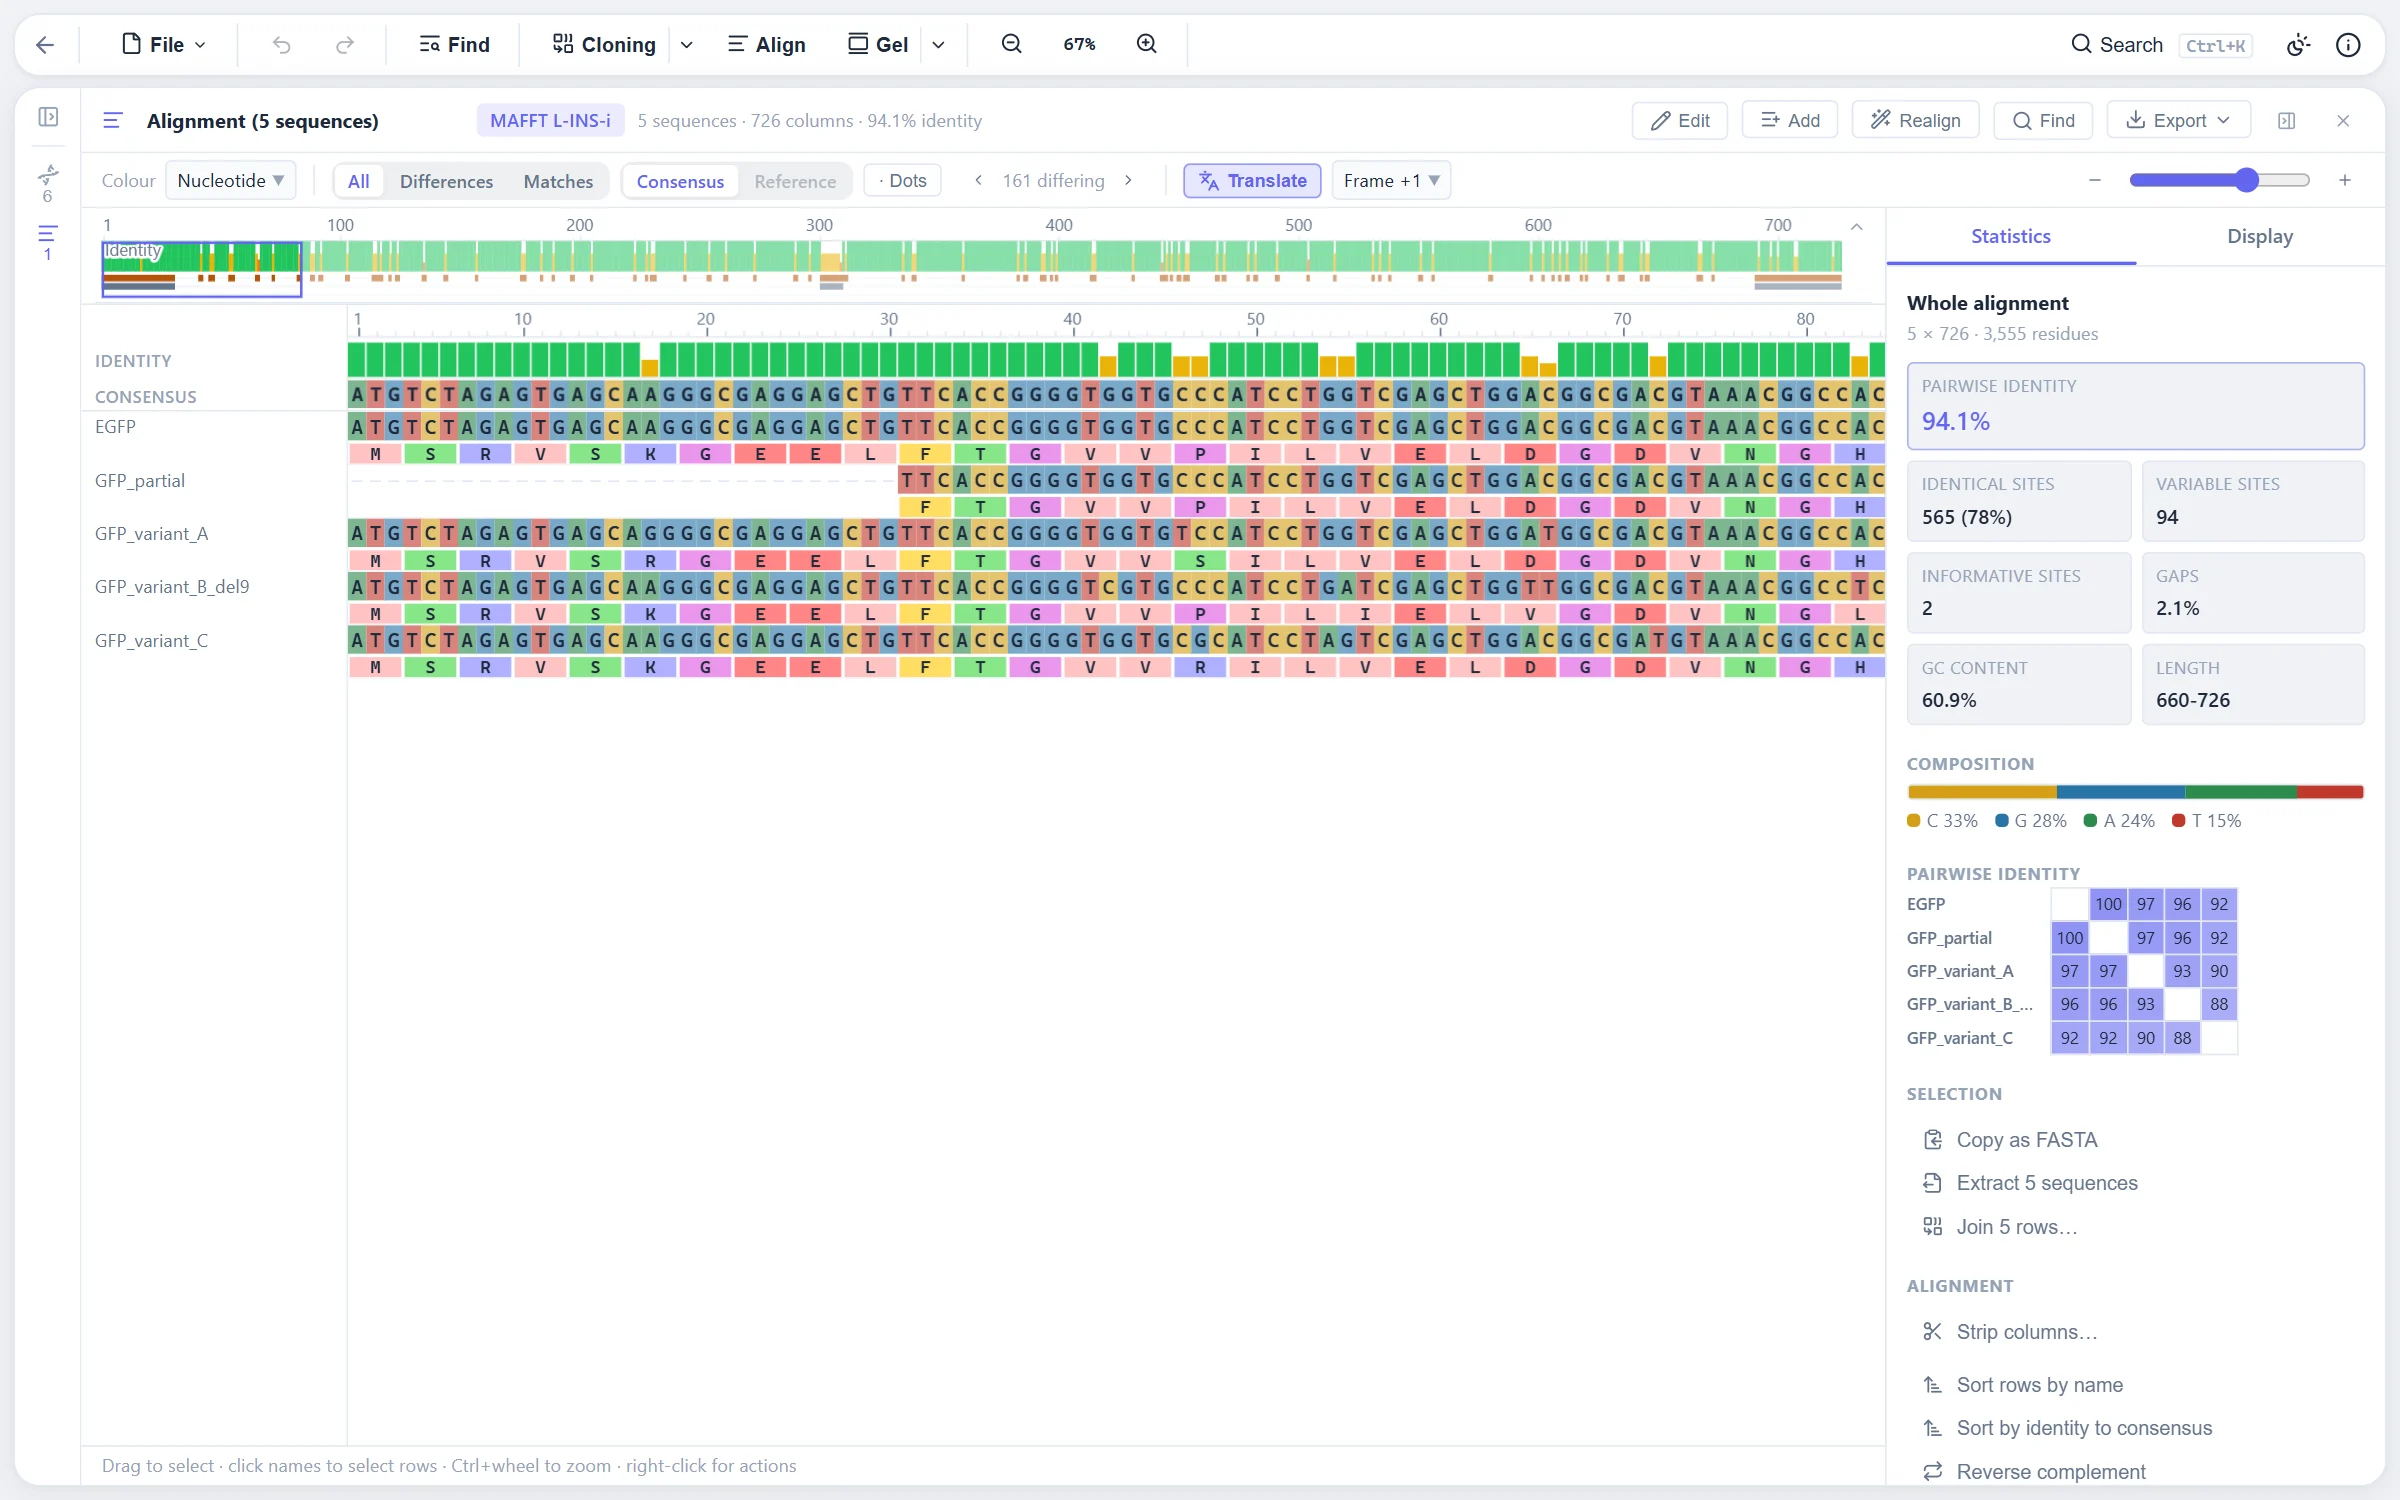Open the Frame +1 dropdown

tap(1391, 181)
